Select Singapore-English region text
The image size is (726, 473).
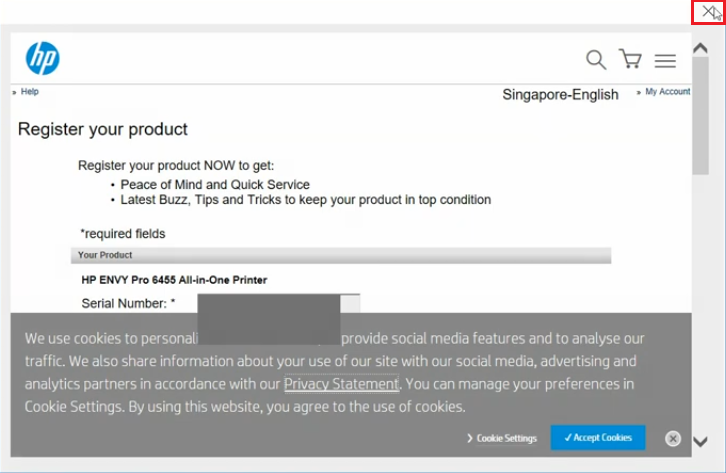pyautogui.click(x=560, y=94)
